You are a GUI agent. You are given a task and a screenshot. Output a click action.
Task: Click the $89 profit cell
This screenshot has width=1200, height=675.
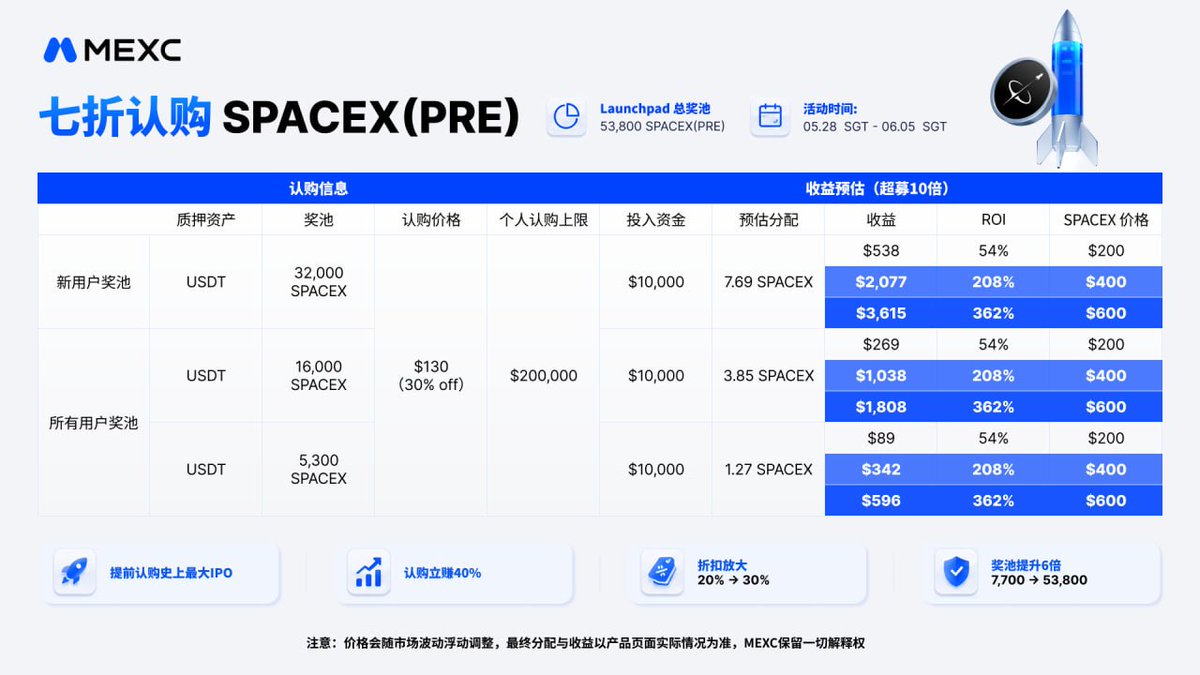pyautogui.click(x=881, y=438)
